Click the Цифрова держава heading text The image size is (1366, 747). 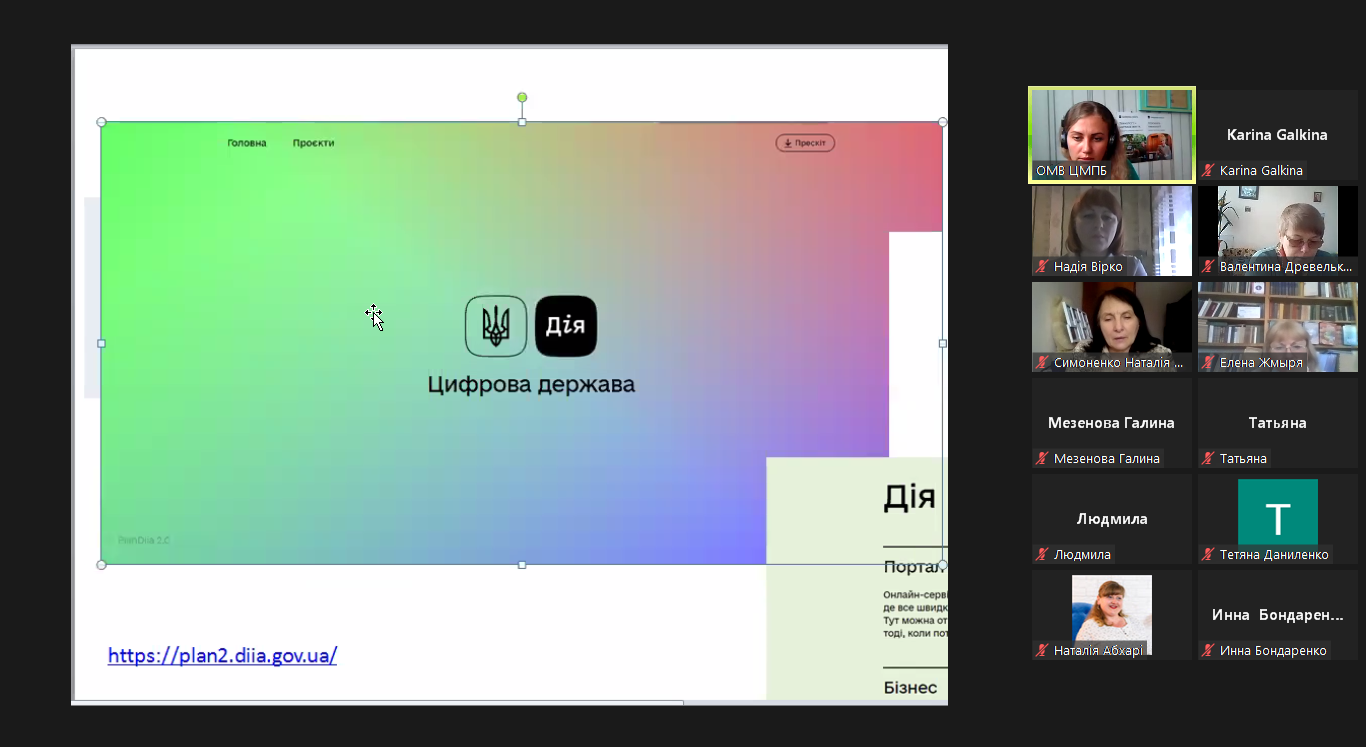(x=531, y=385)
